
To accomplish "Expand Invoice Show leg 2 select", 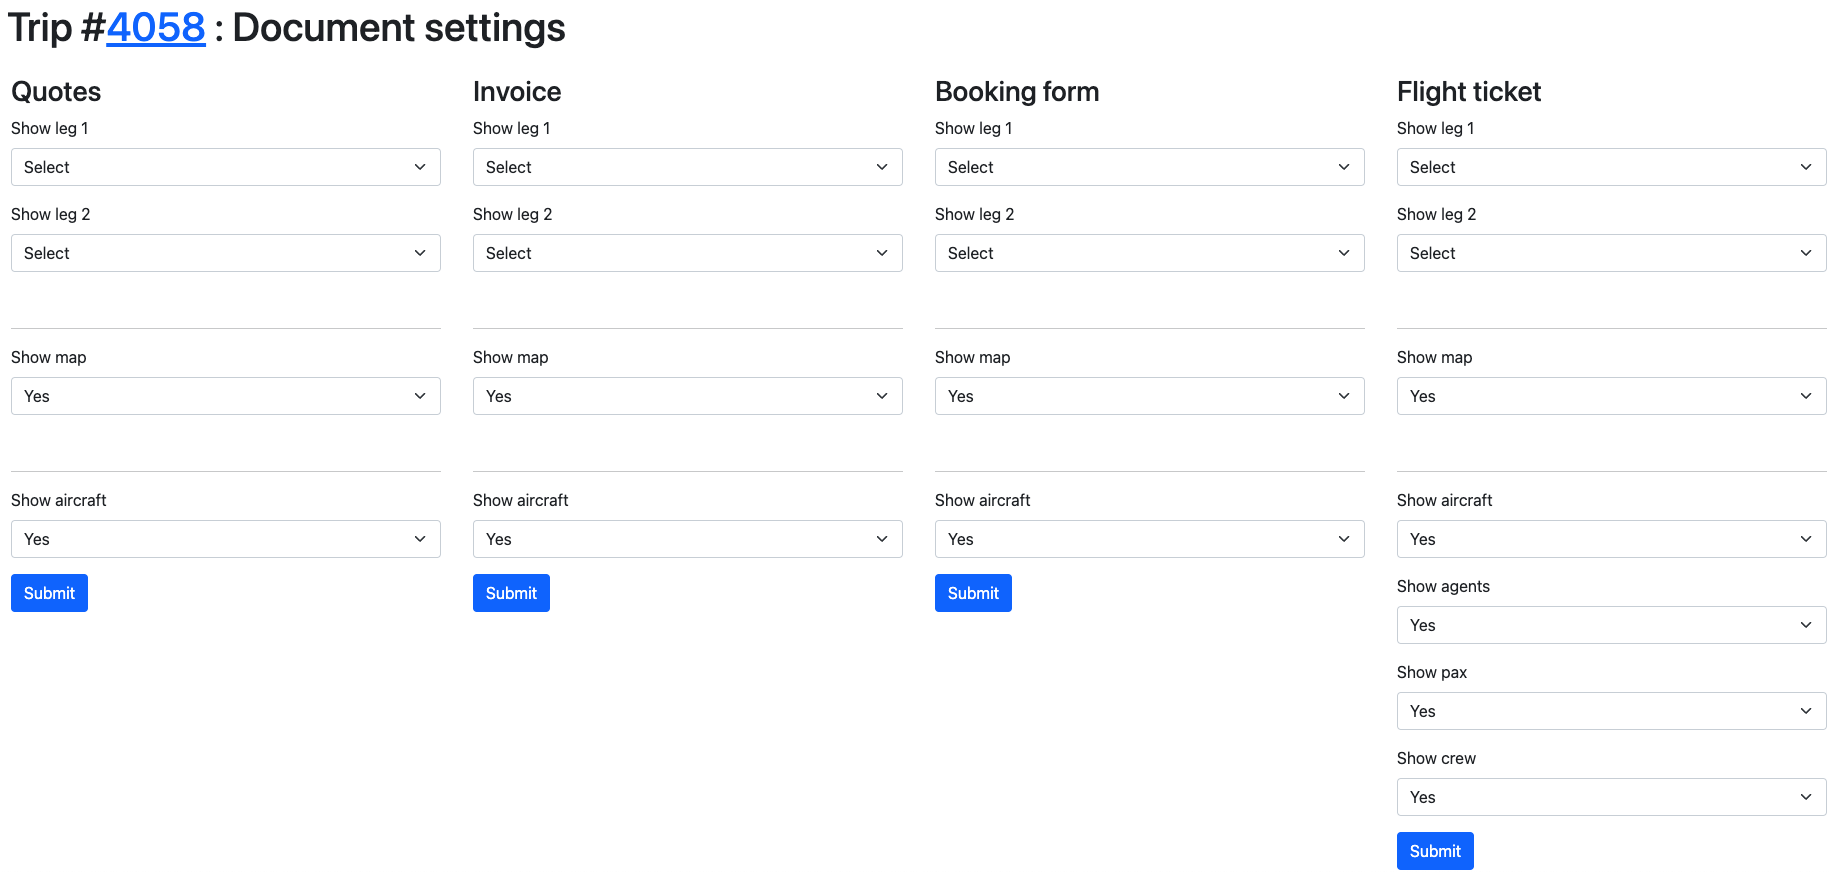I will (687, 253).
